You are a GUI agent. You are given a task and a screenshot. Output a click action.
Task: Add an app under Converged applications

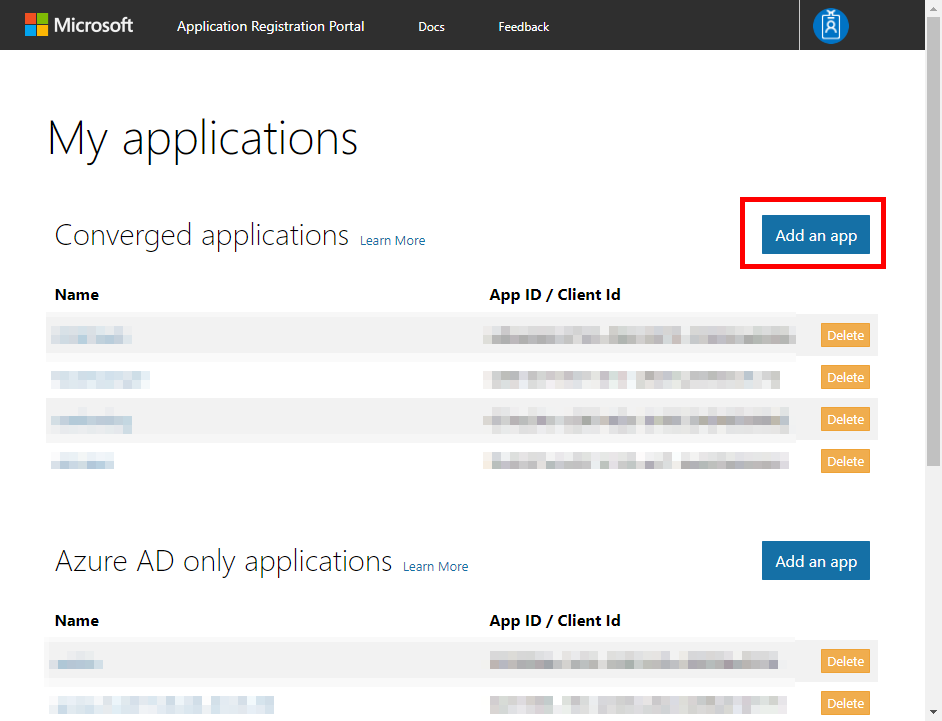[815, 234]
